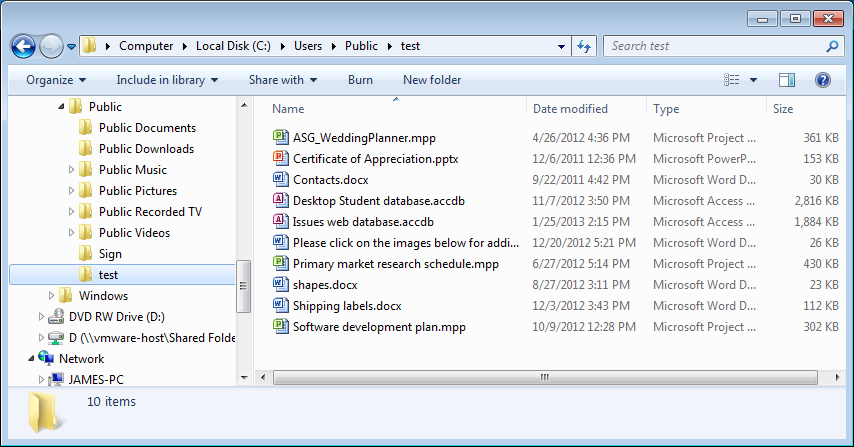The height and width of the screenshot is (447, 854).
Task: Click the Refresh button beside the address bar
Action: click(584, 46)
